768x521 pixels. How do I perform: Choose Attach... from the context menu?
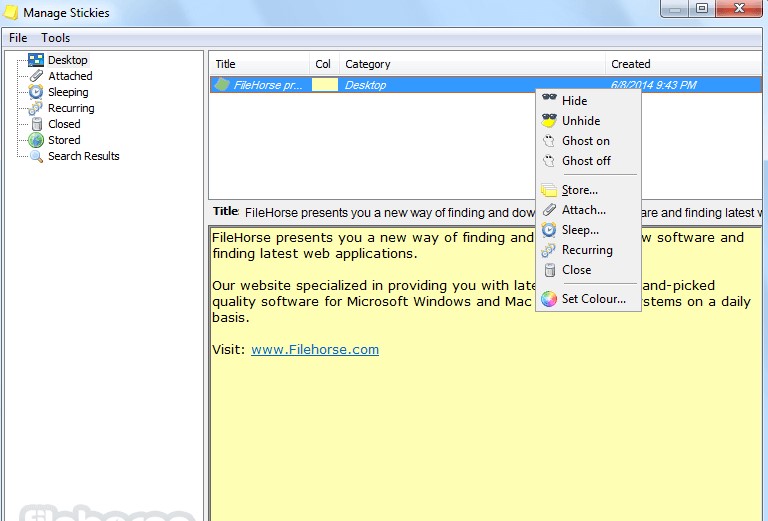(x=588, y=210)
